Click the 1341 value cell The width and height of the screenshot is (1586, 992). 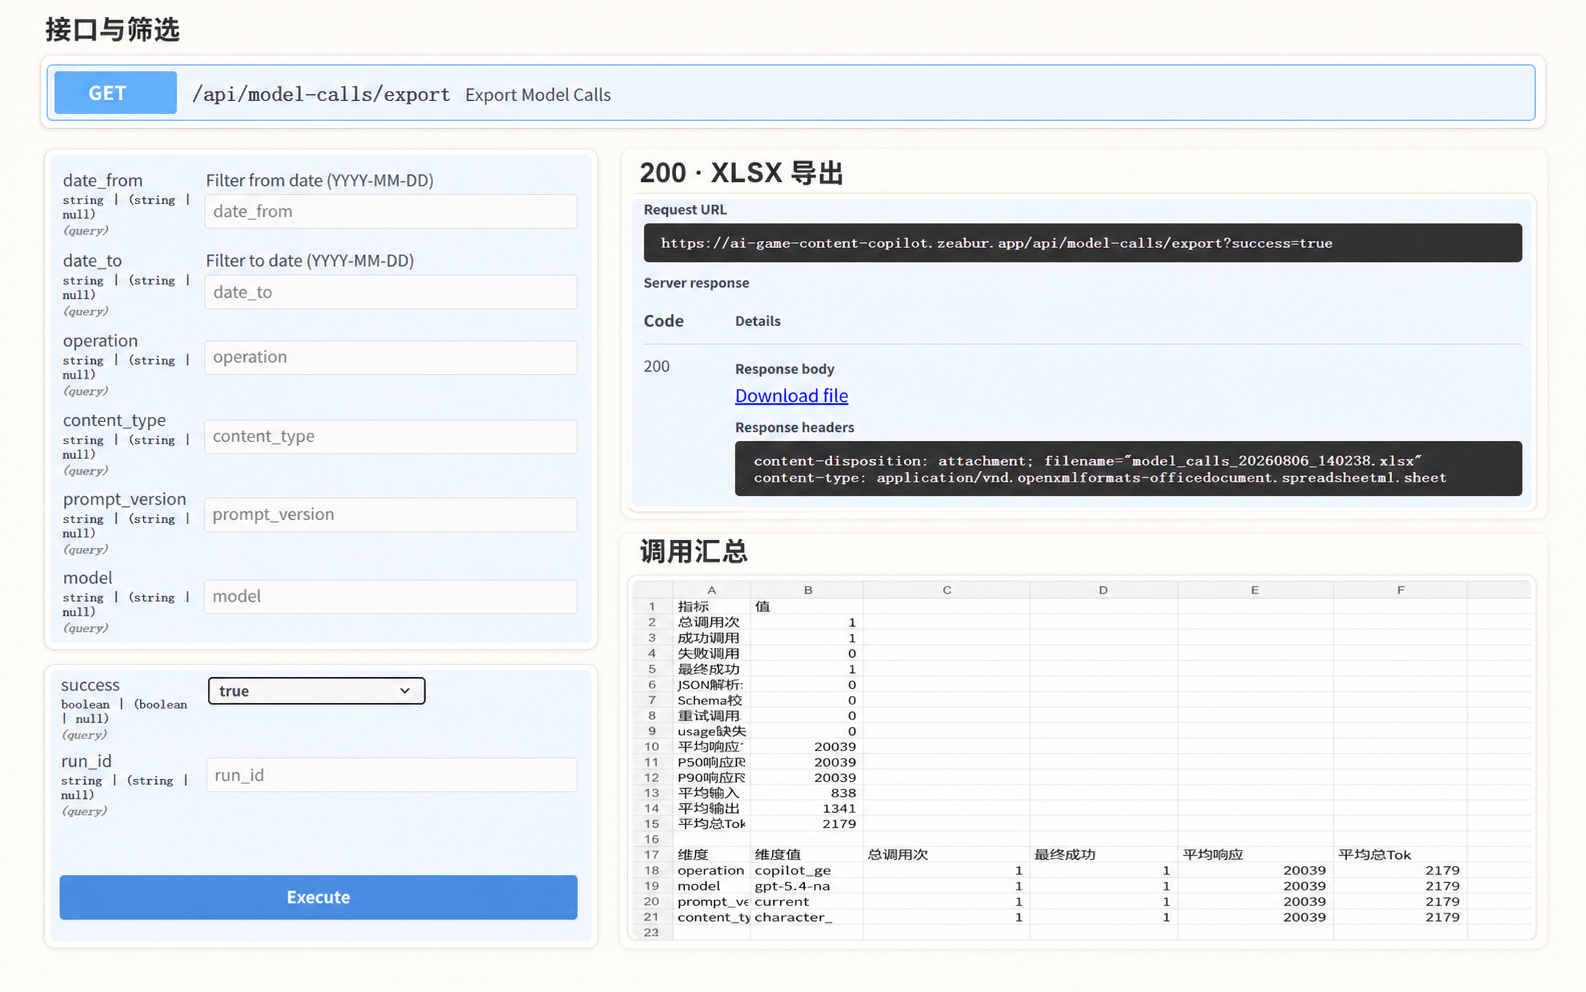(x=807, y=808)
